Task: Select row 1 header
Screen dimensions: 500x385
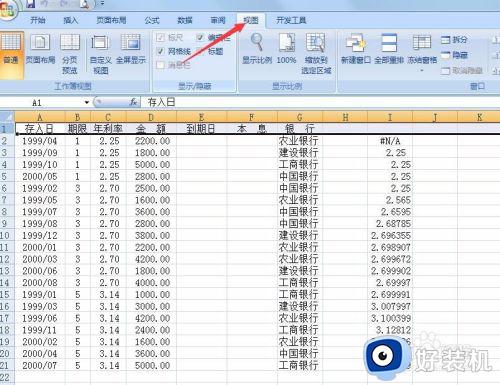Action: pos(7,128)
